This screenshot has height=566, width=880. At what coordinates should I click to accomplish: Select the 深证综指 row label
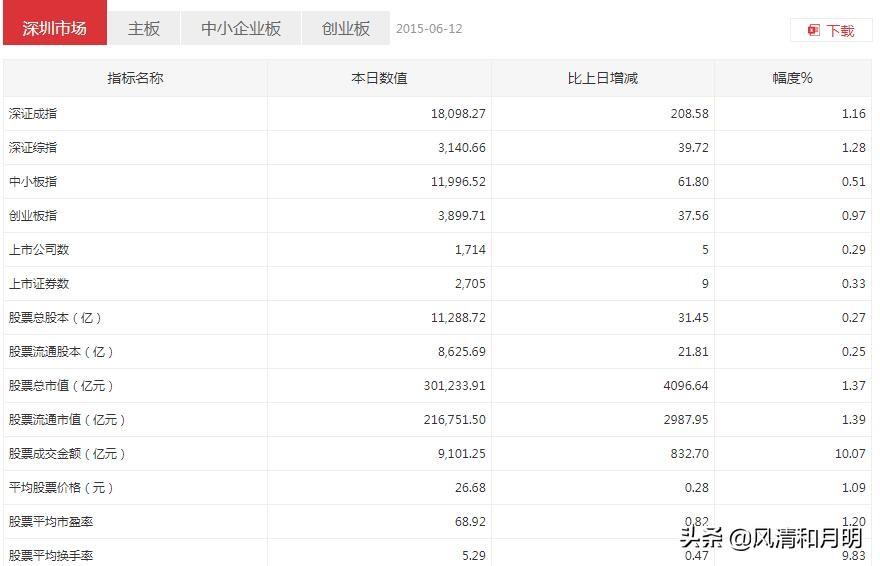coord(33,148)
